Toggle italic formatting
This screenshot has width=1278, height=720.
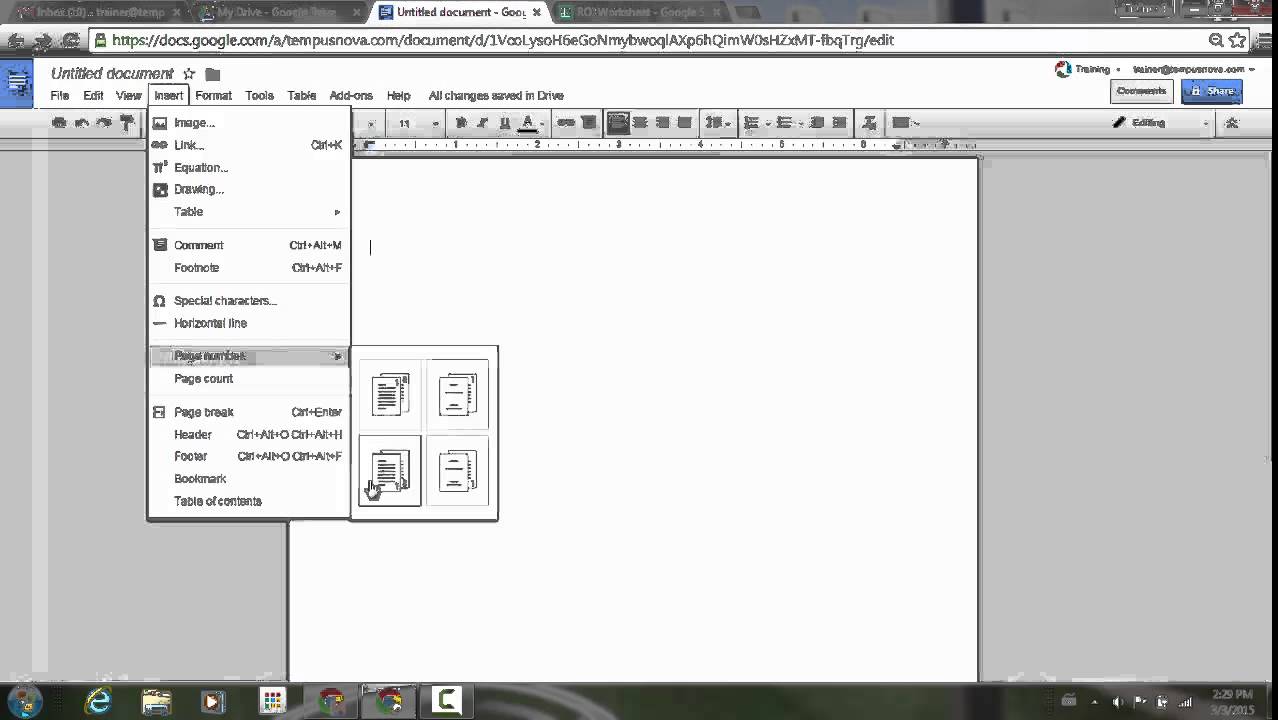point(482,123)
